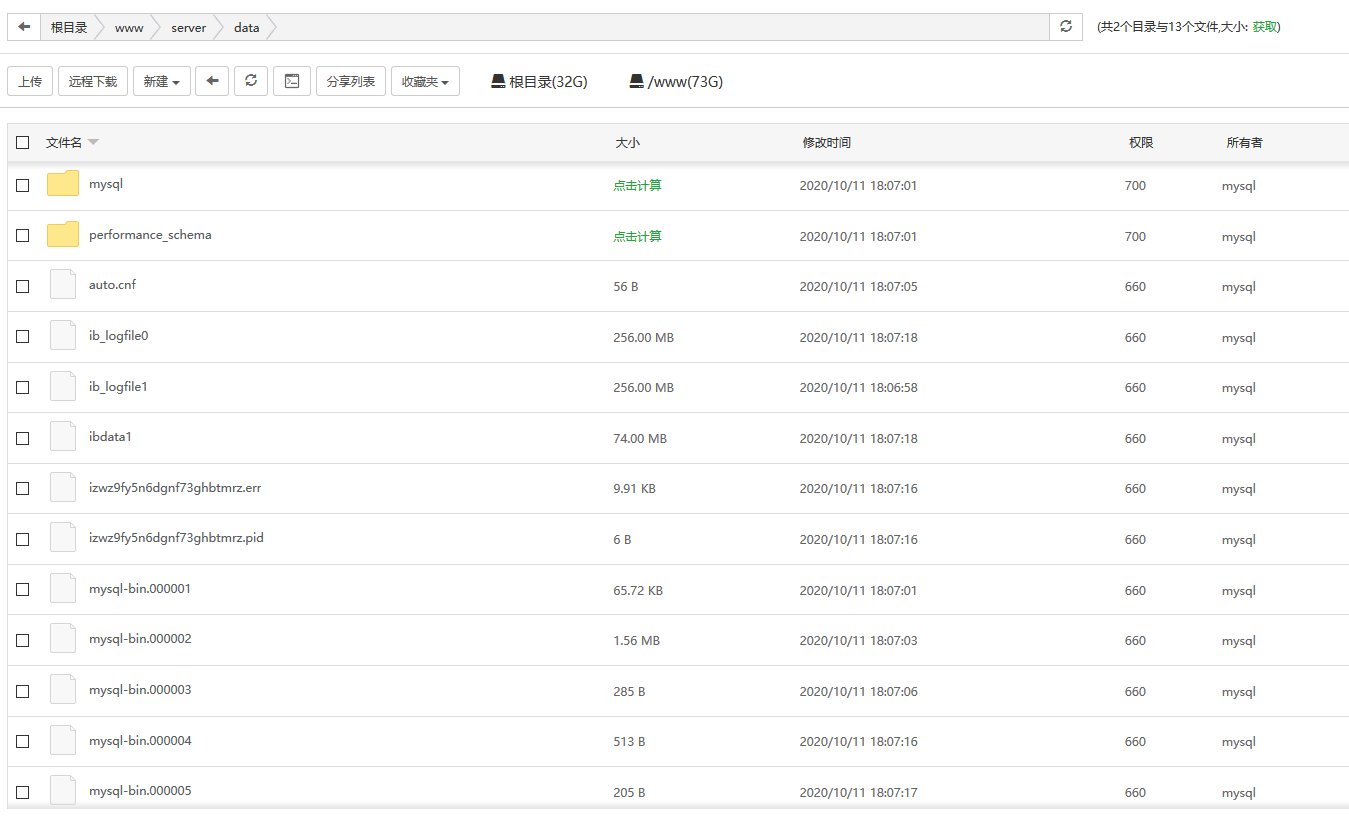This screenshot has height=832, width=1349.
Task: Click the 获取 link to get the total size
Action: (x=1264, y=27)
